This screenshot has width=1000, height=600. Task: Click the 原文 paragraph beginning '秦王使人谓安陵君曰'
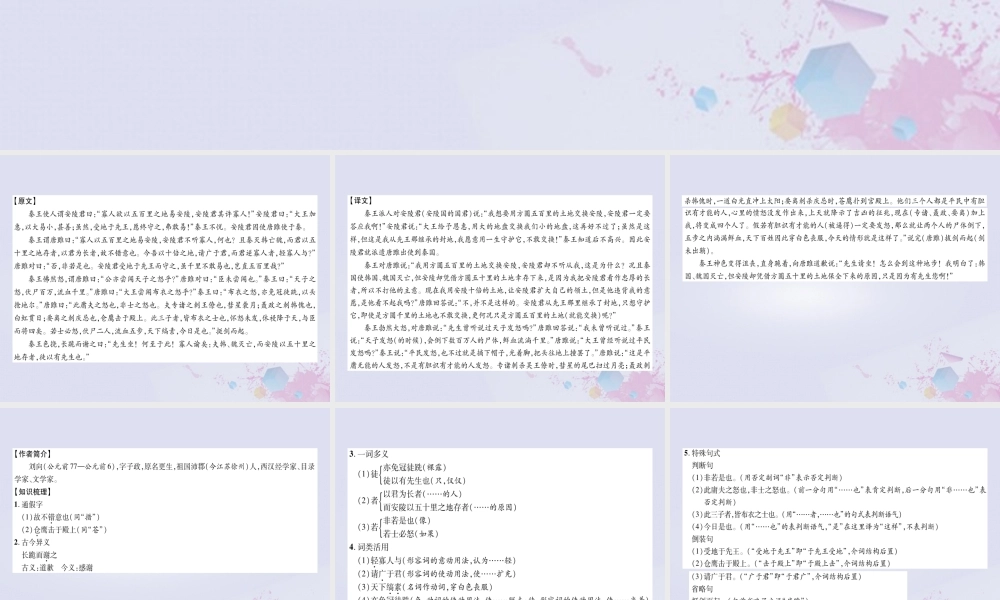pyautogui.click(x=165, y=220)
